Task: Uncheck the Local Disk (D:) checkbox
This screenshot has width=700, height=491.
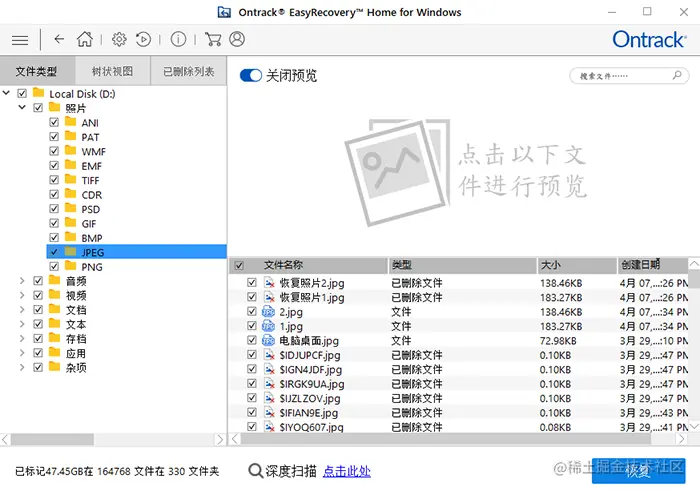Action: click(22, 93)
